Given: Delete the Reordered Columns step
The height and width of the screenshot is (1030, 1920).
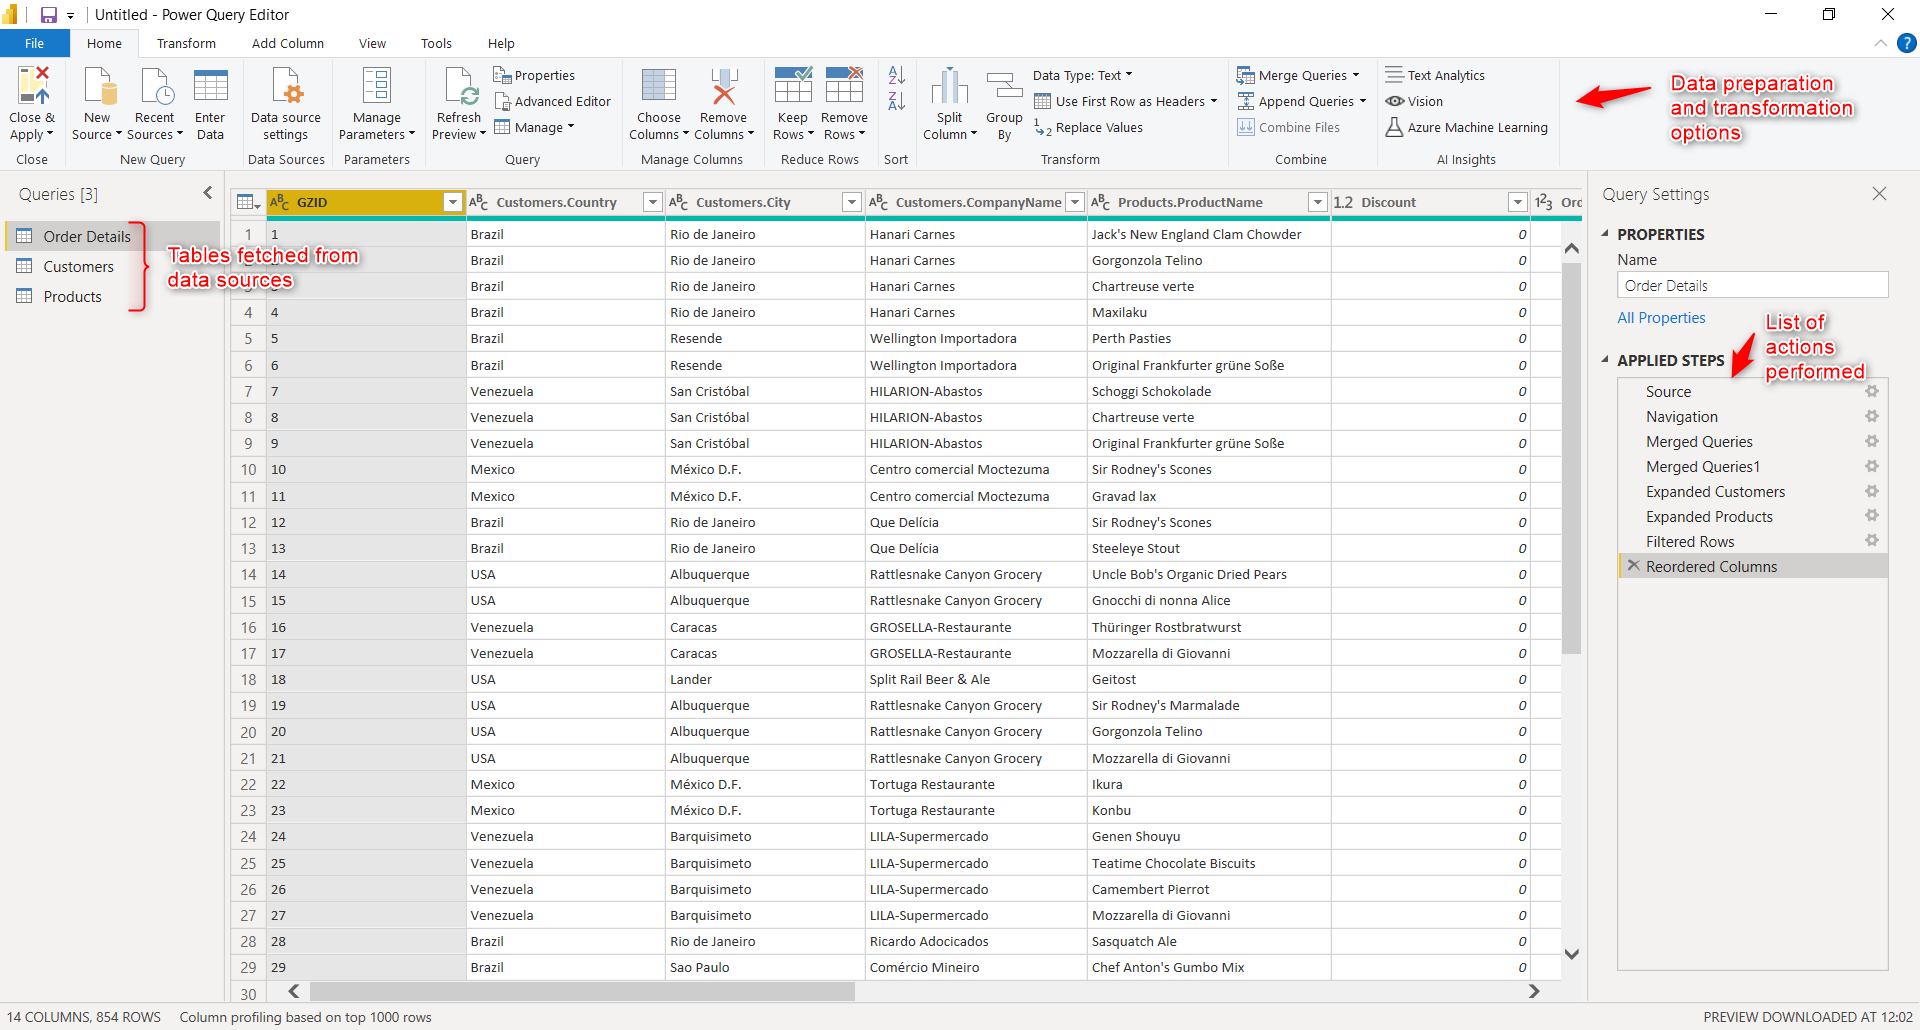Looking at the screenshot, I should 1633,566.
